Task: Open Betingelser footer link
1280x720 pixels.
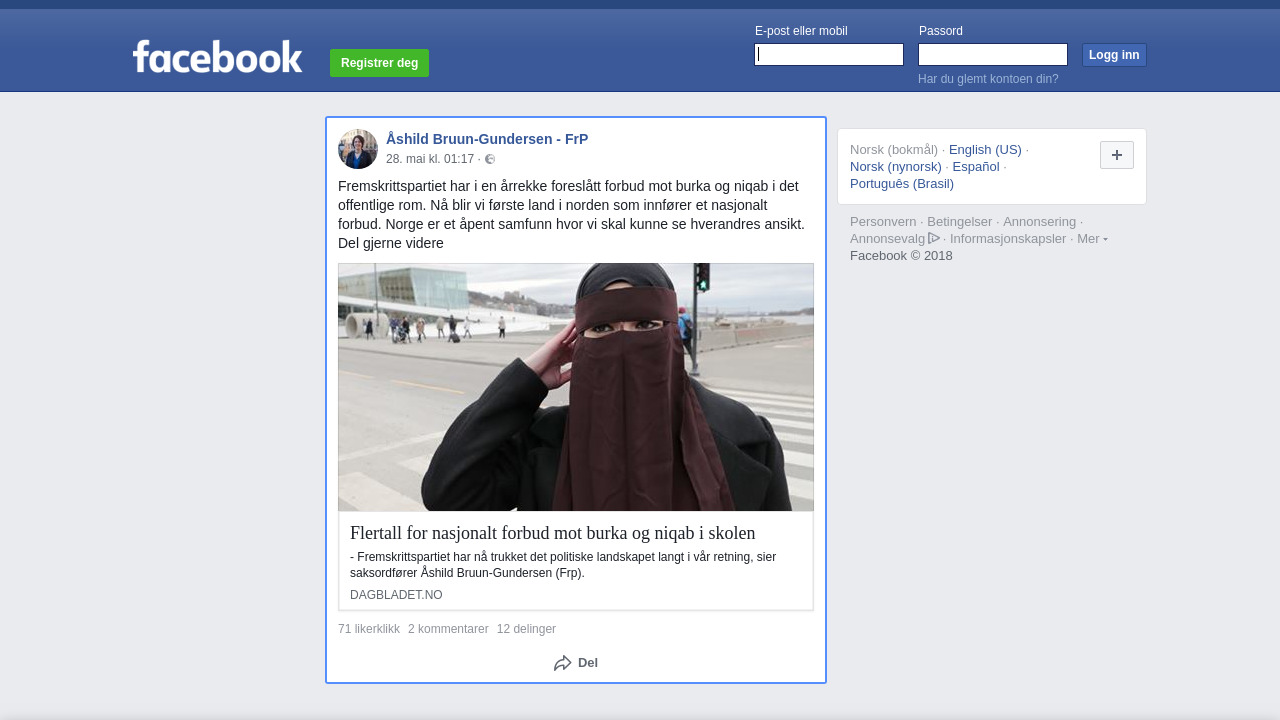Action: tap(960, 222)
